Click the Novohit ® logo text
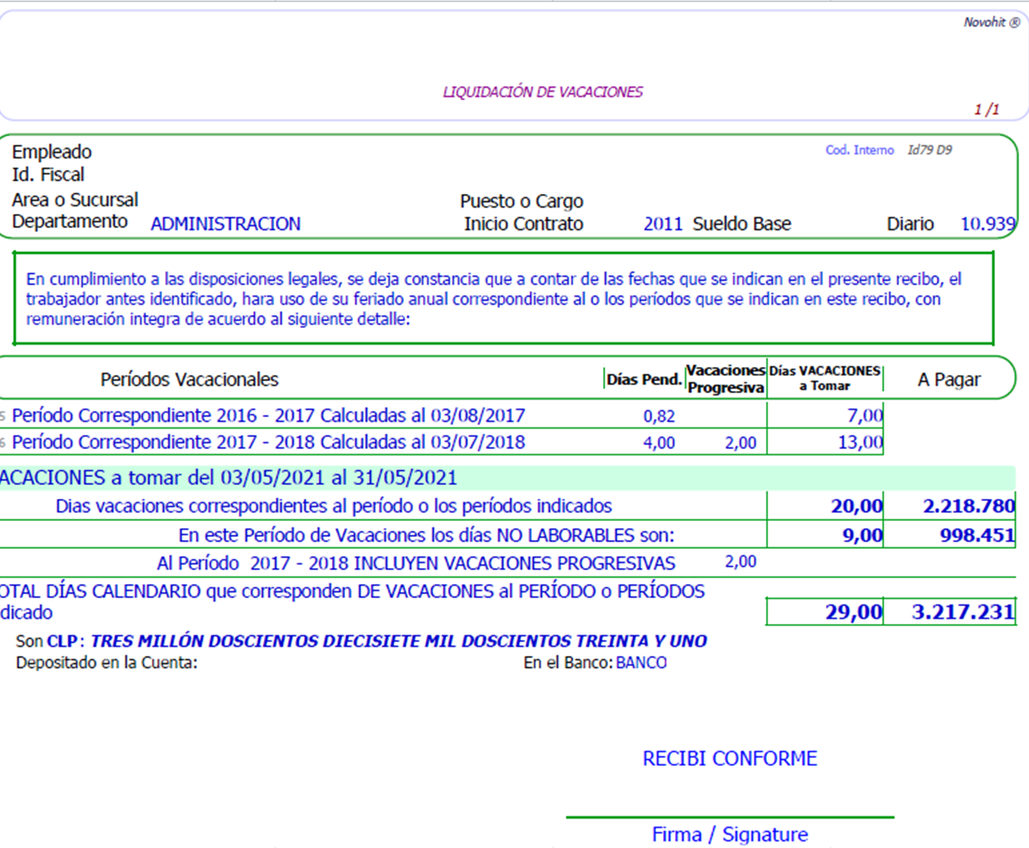 tap(992, 22)
